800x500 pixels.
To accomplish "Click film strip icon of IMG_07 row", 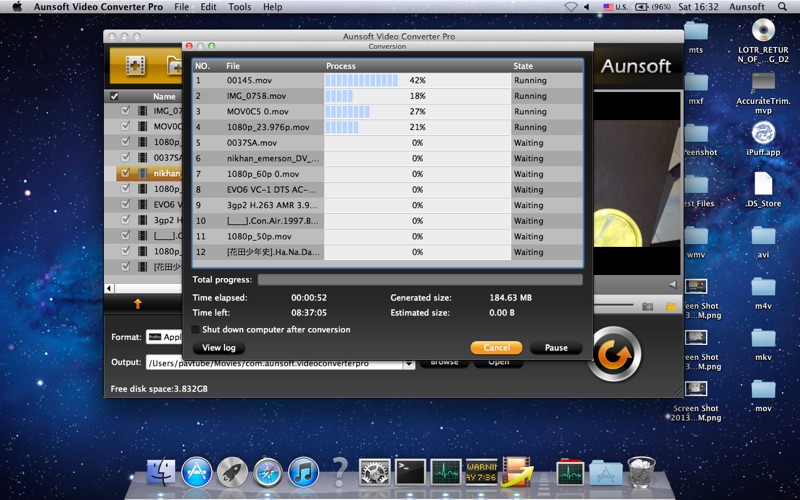I will tap(143, 111).
